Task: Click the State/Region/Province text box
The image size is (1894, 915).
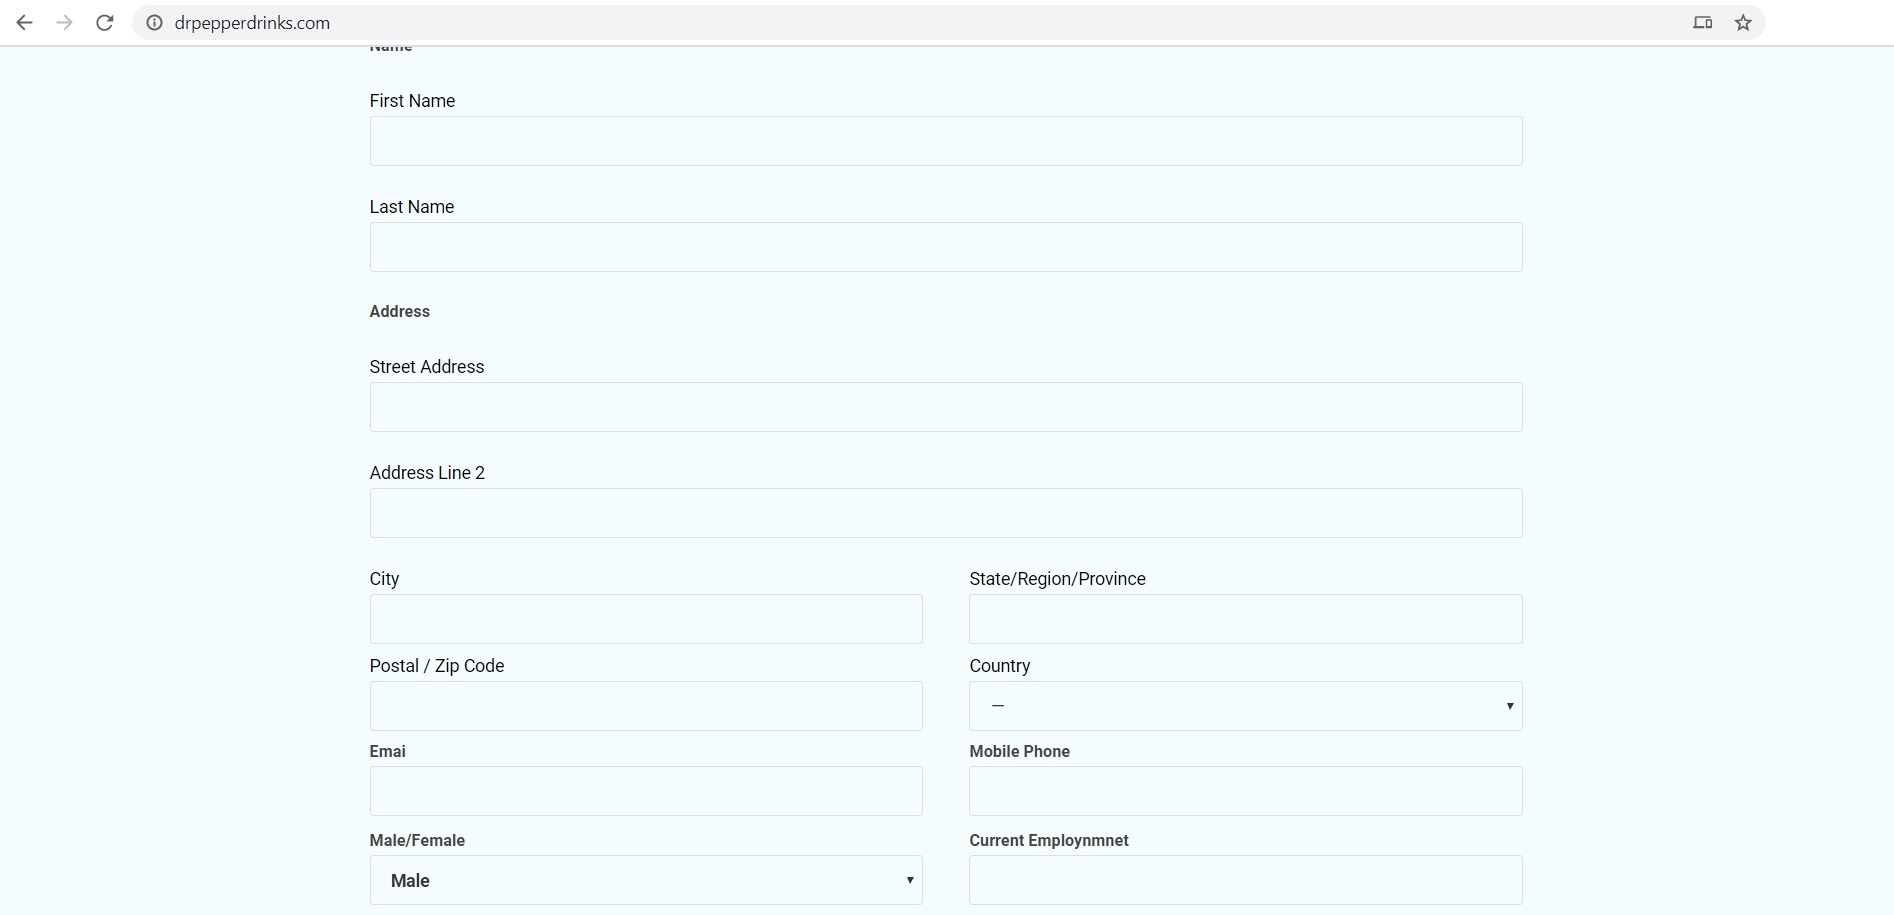Action: pyautogui.click(x=1246, y=619)
